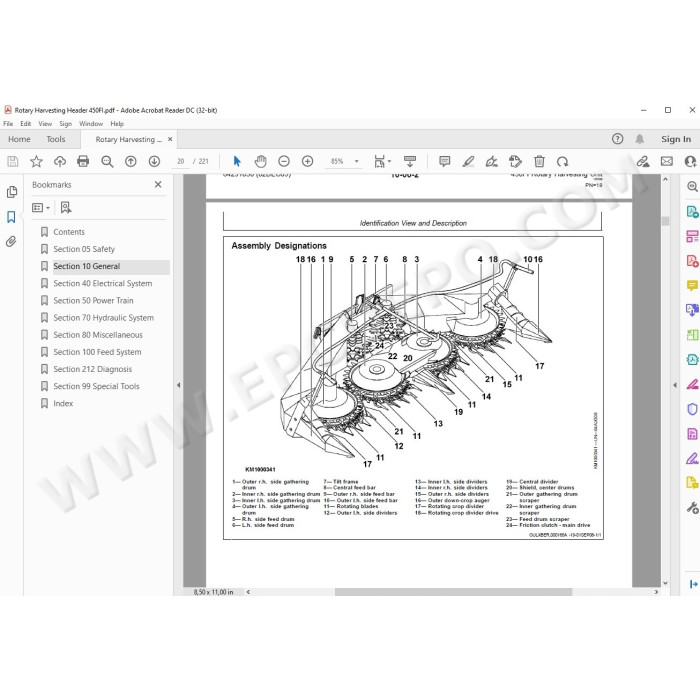Image resolution: width=700 pixels, height=700 pixels.
Task: Open Section 80 Miscellaneous bookmark
Action: click(x=98, y=335)
